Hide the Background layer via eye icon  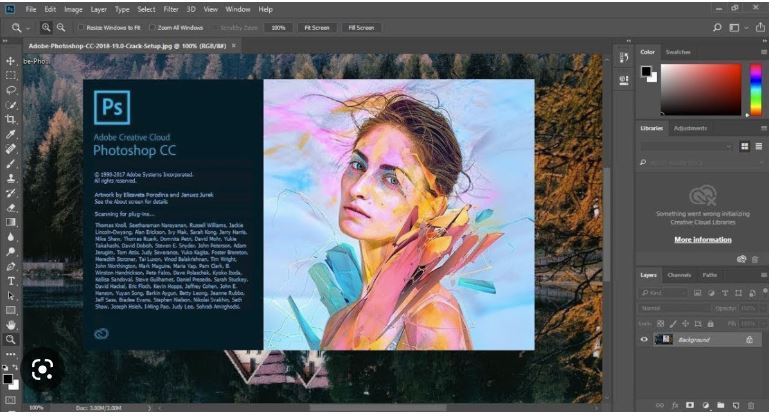tap(644, 340)
